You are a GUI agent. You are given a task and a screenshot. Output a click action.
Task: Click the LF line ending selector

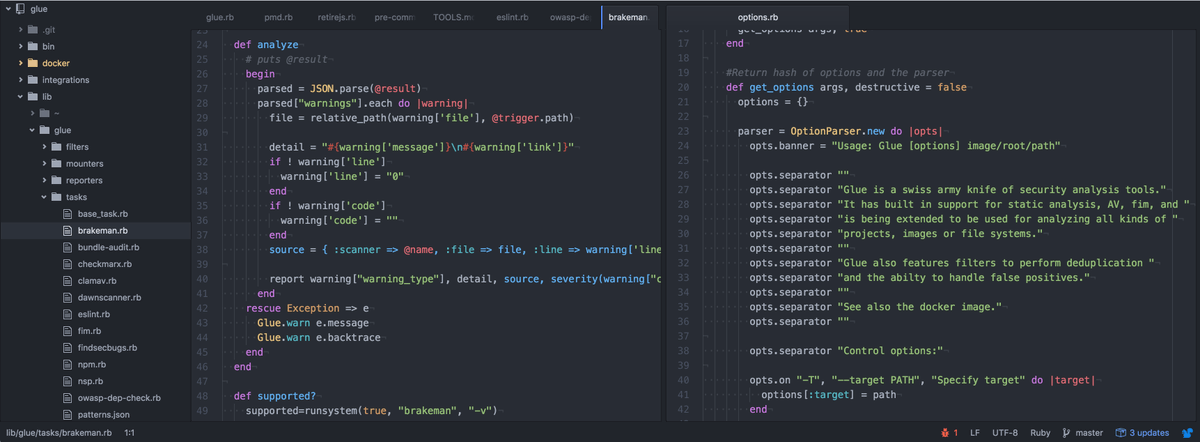coord(975,433)
